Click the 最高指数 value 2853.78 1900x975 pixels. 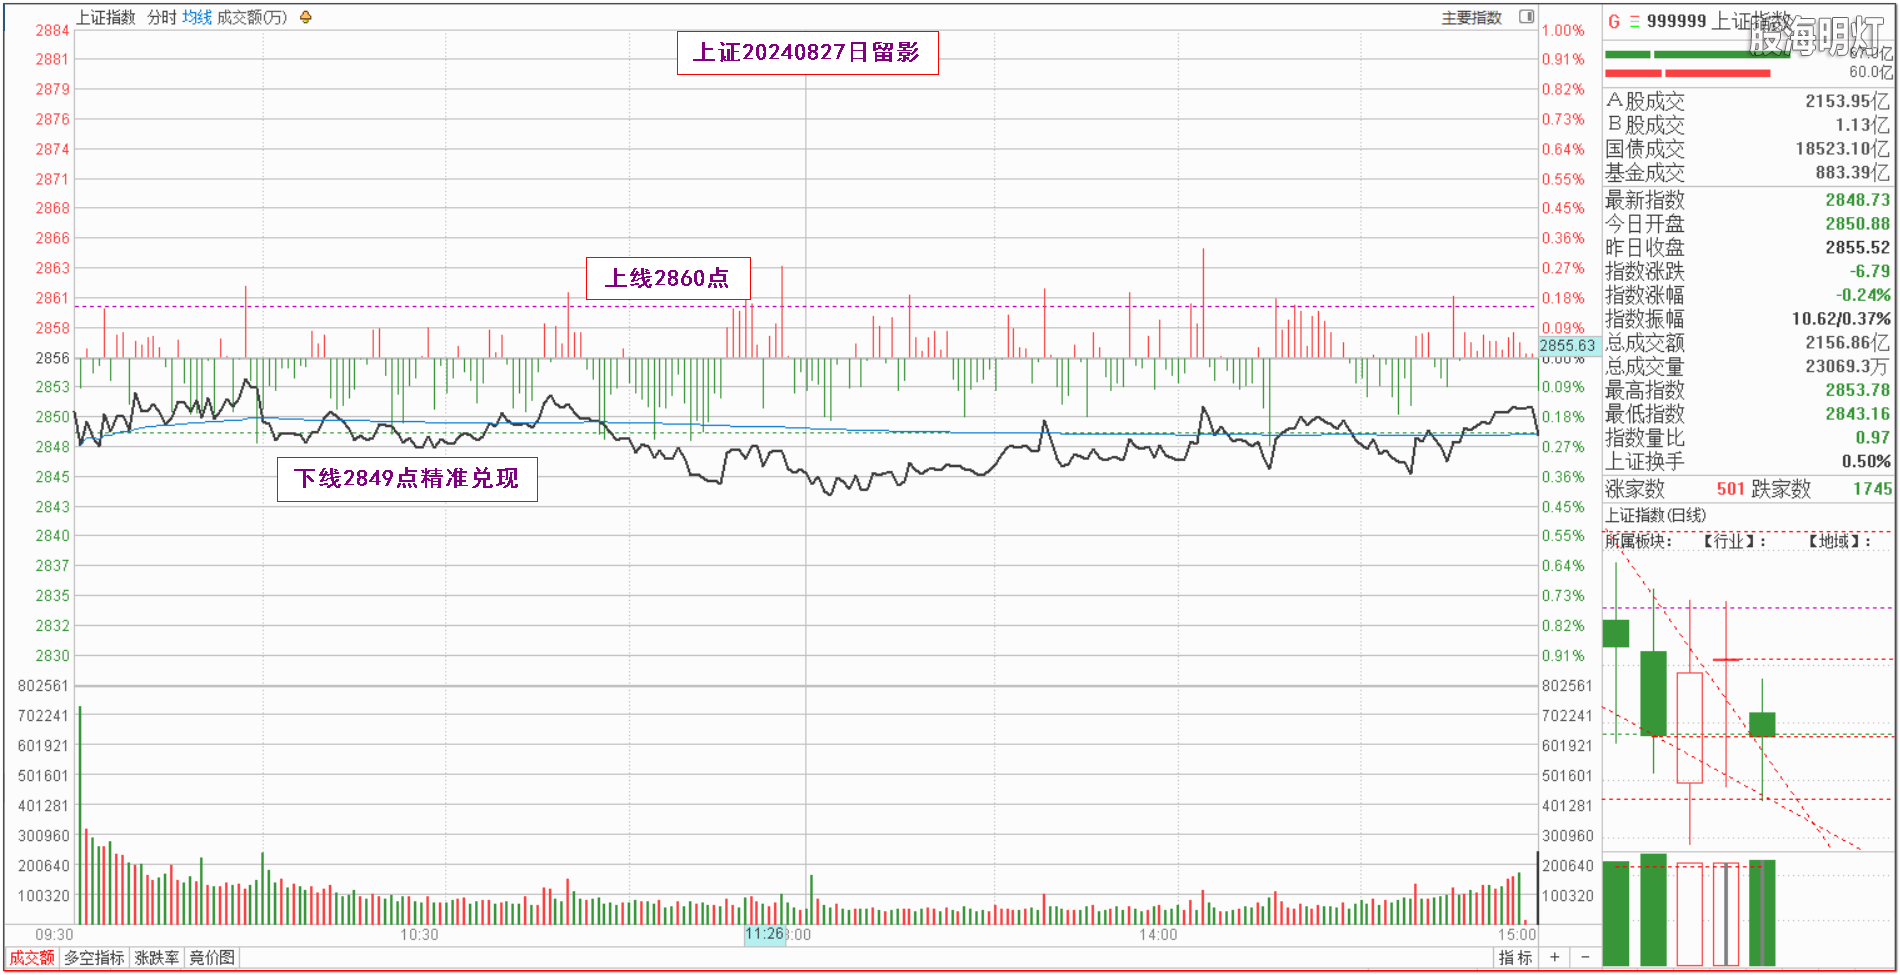tap(1858, 390)
